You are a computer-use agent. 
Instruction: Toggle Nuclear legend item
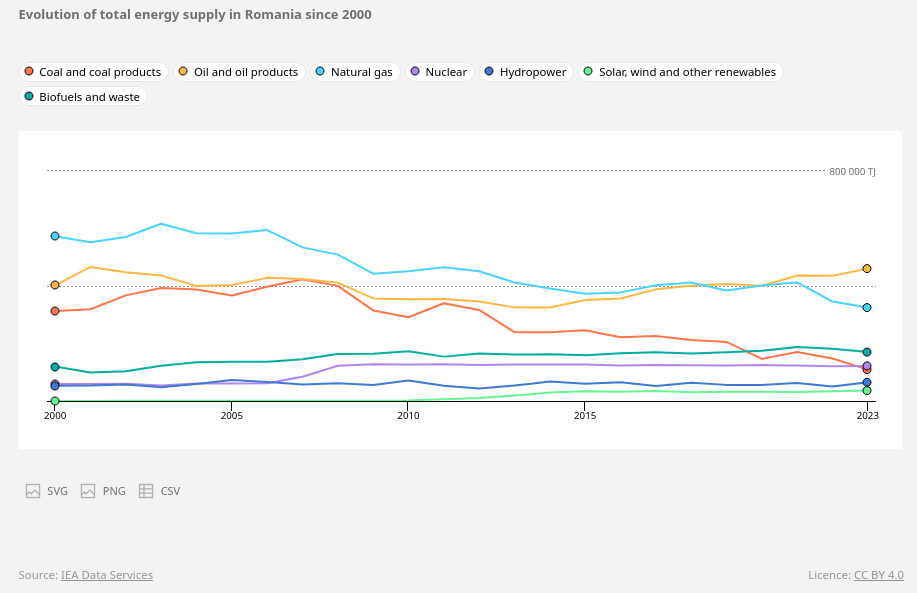[438, 72]
